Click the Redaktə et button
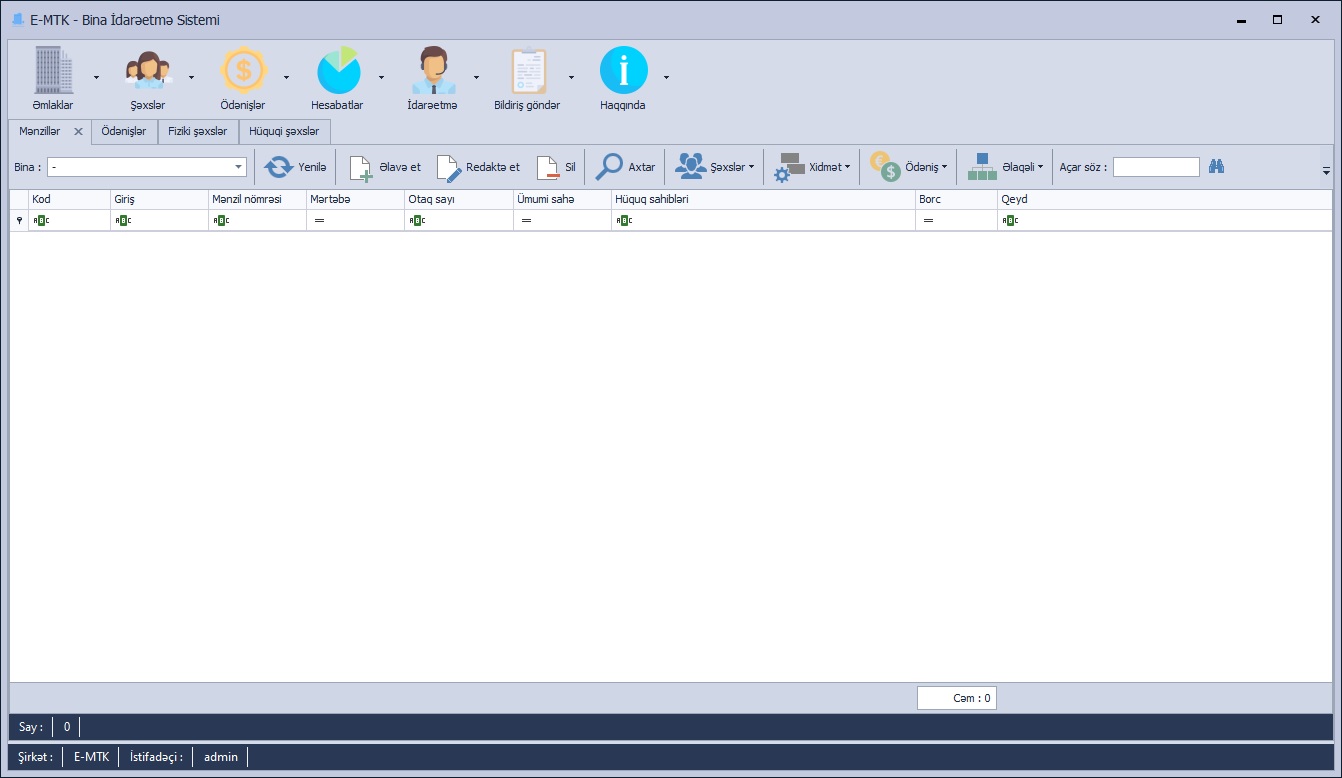This screenshot has height=778, width=1342. [478, 167]
